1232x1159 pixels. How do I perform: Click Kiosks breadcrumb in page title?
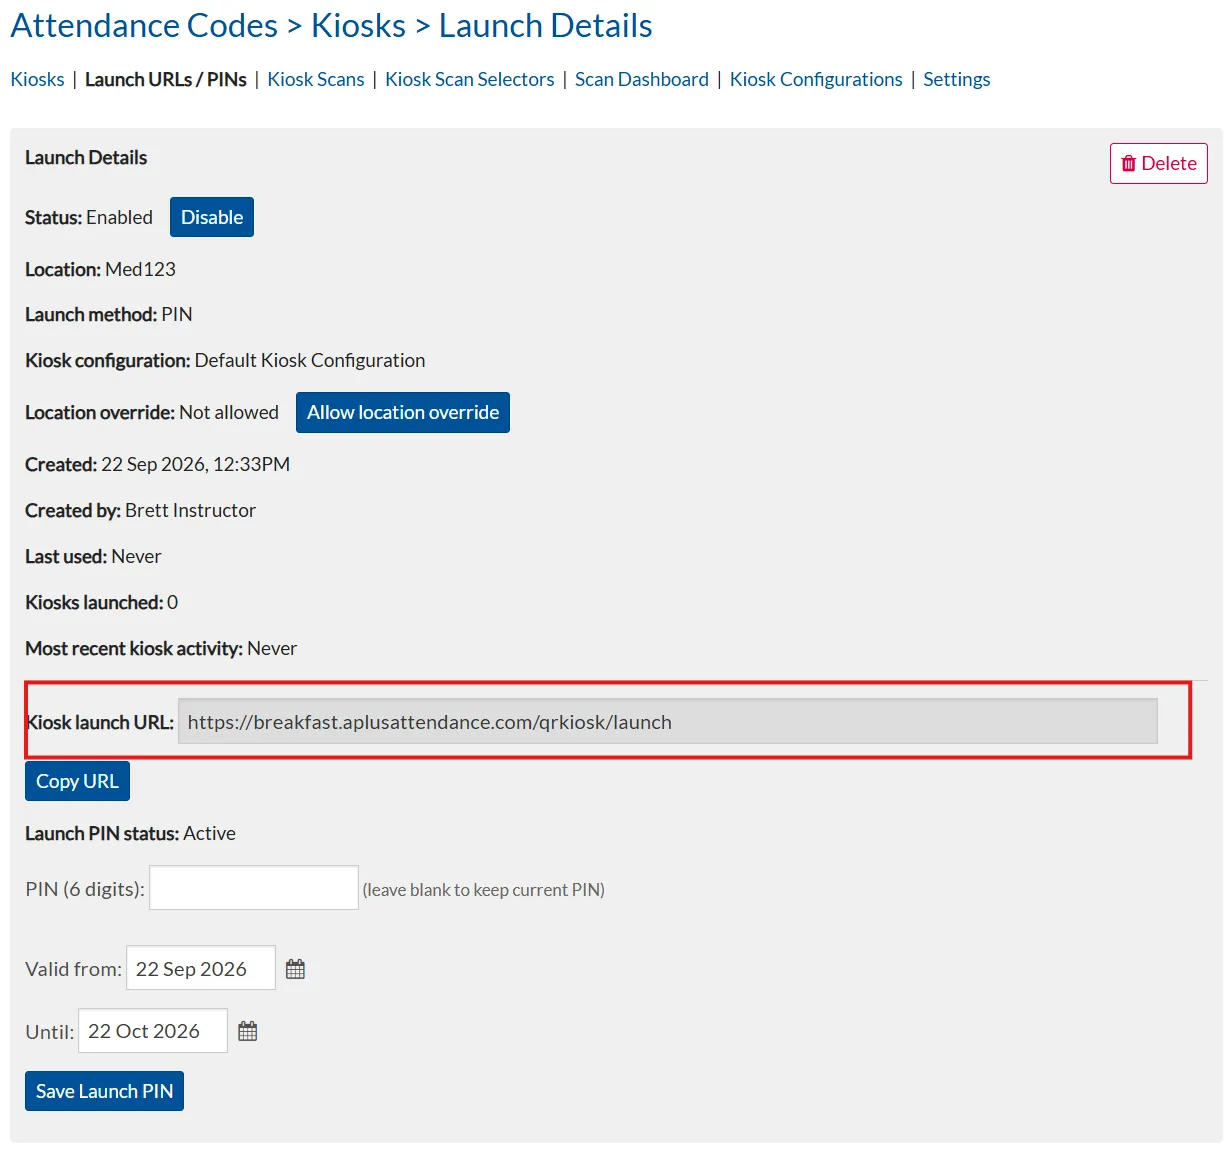pos(359,25)
